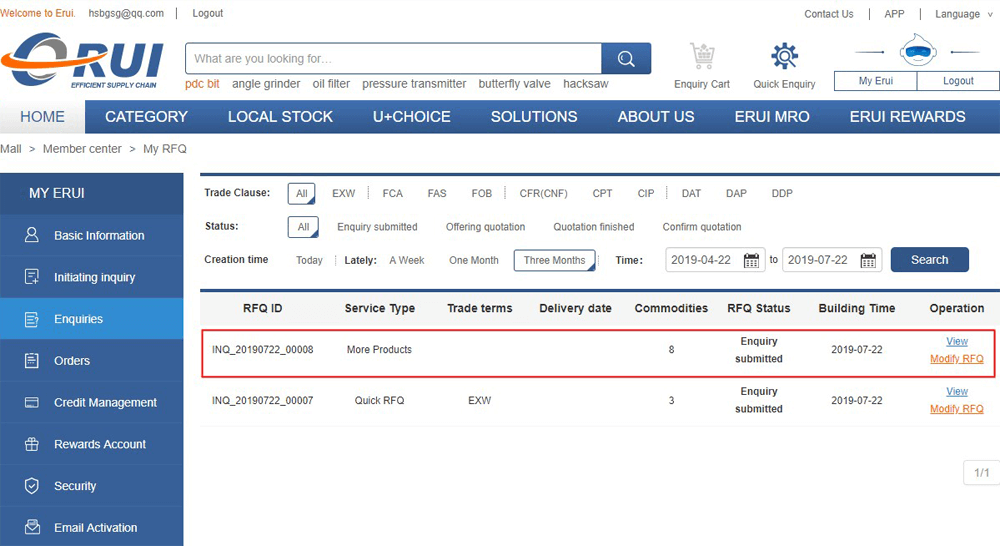Click Email Activation envelope icon

point(31,528)
